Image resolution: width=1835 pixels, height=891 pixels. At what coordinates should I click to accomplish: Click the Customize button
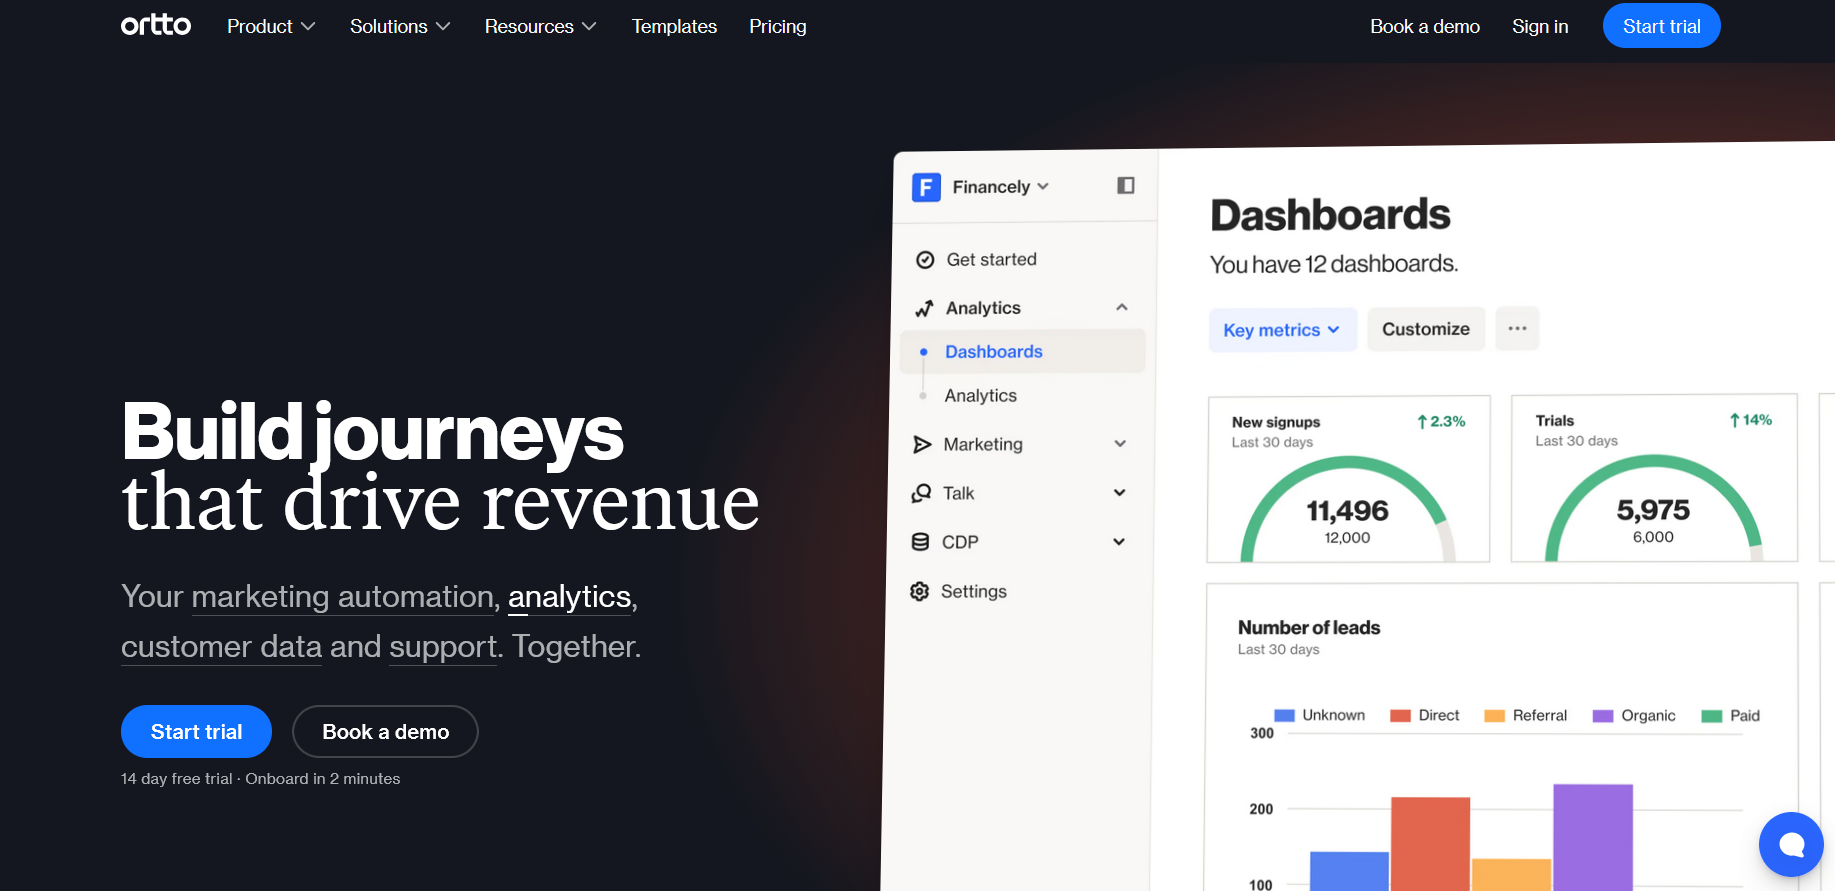pos(1426,329)
